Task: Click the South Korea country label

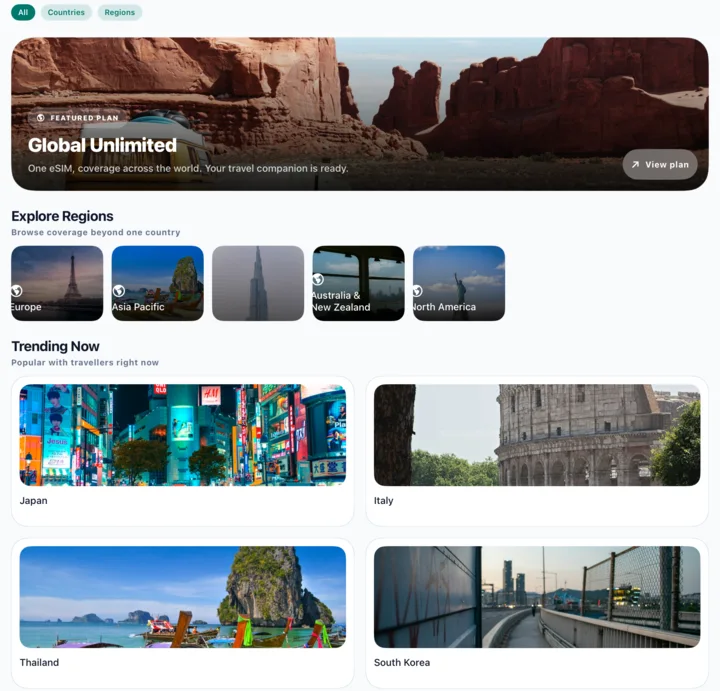Action: point(402,663)
